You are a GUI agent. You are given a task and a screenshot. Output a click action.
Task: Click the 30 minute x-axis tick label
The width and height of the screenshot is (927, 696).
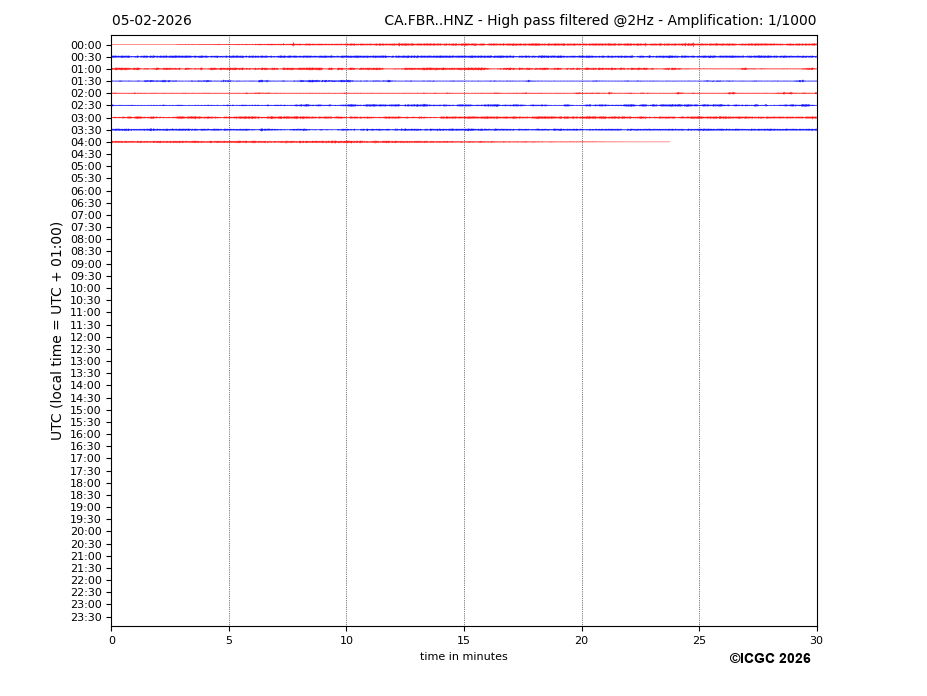pyautogui.click(x=816, y=640)
